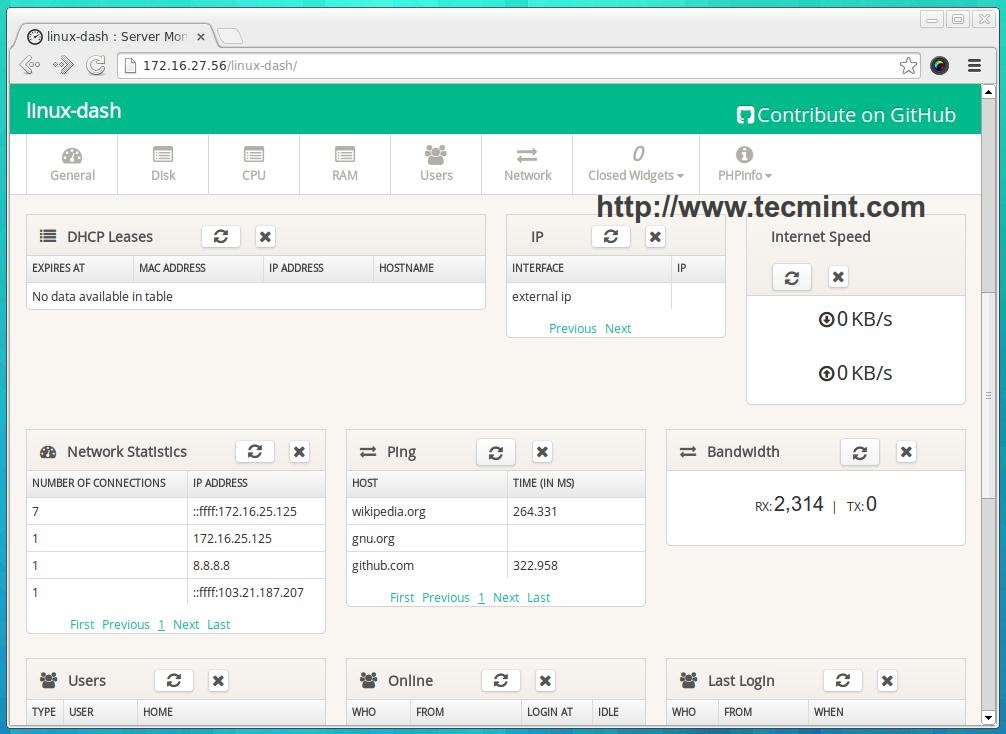The image size is (1006, 734).
Task: Close the Internet Speed widget
Action: [x=838, y=277]
